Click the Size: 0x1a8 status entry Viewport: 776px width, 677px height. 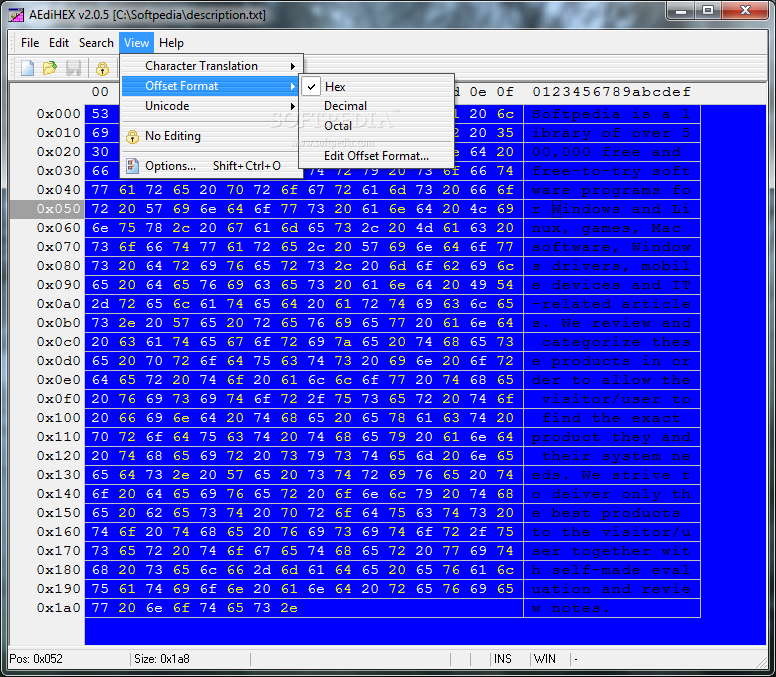[x=162, y=659]
